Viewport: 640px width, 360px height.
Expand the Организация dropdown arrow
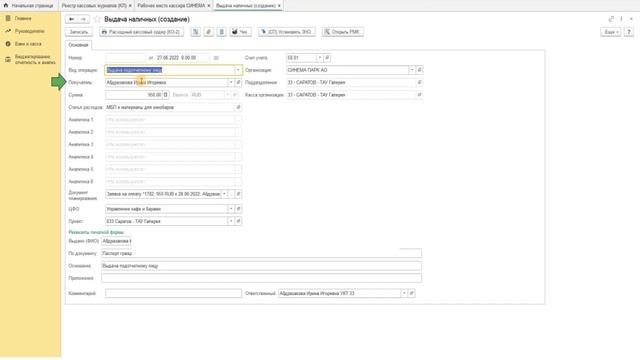click(x=412, y=70)
